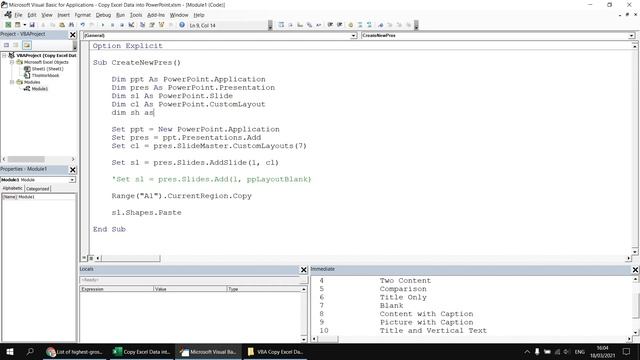Open Project Explorer from the toolbar icon
Image resolution: width=640 pixels, height=360 pixels.
pyautogui.click(x=142, y=25)
